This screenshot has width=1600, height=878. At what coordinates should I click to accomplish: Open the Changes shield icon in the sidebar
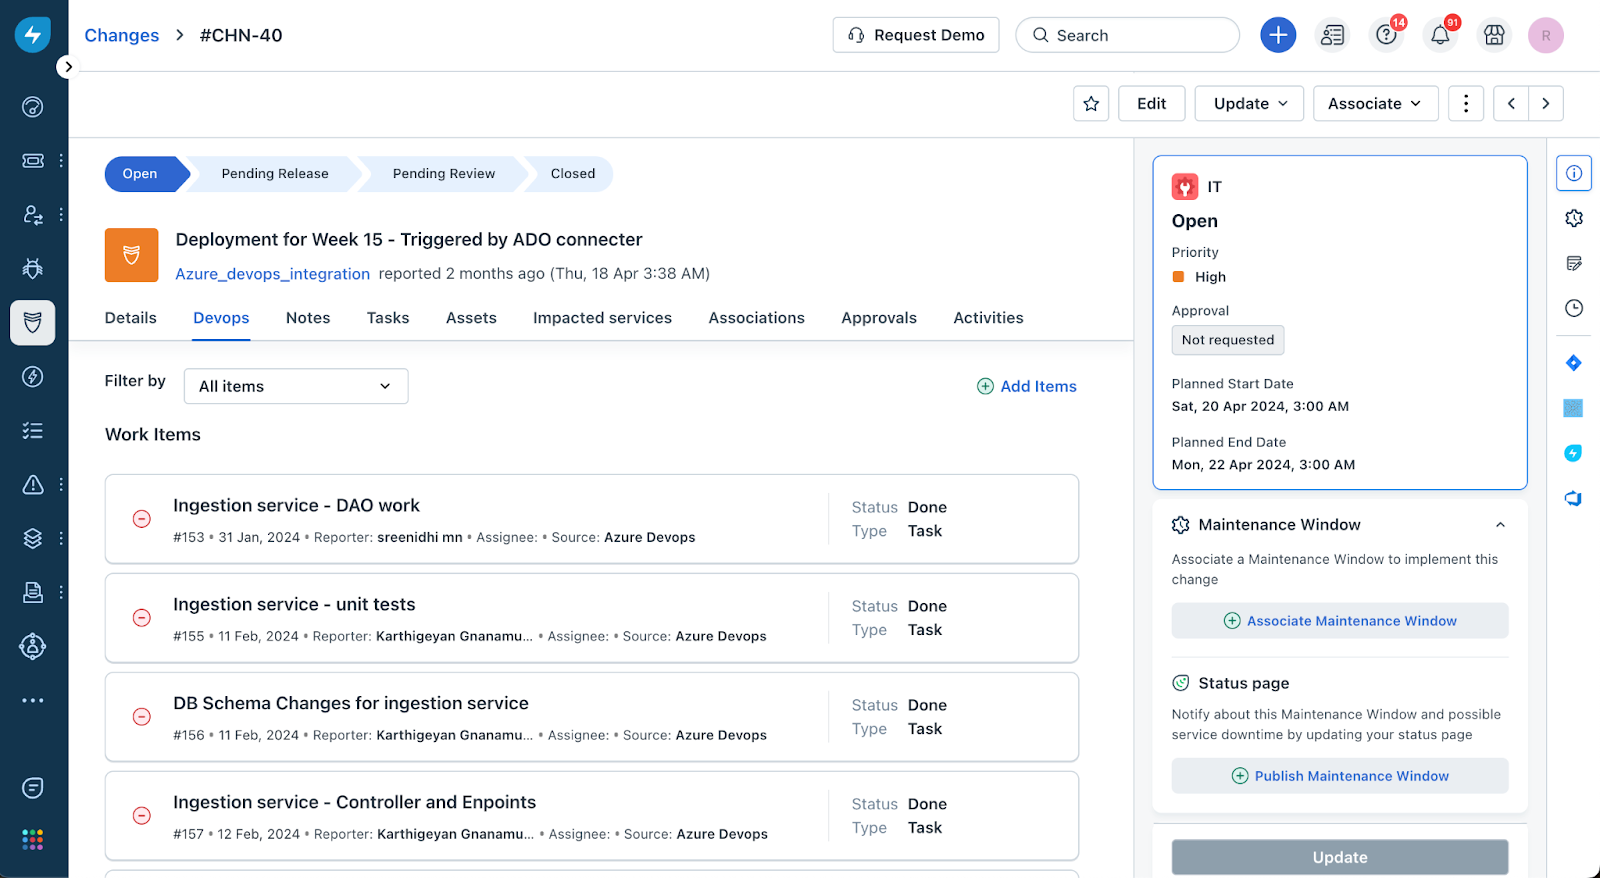[33, 322]
